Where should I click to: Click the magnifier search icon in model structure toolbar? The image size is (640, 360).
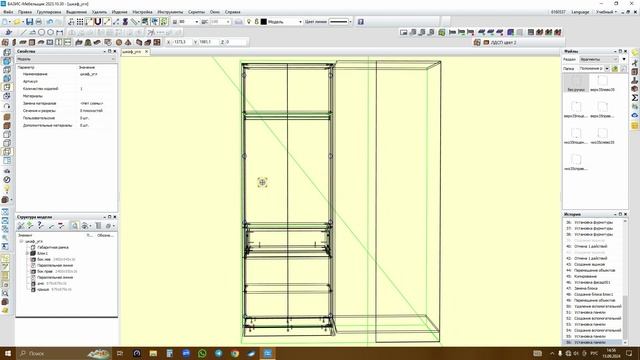[75, 226]
